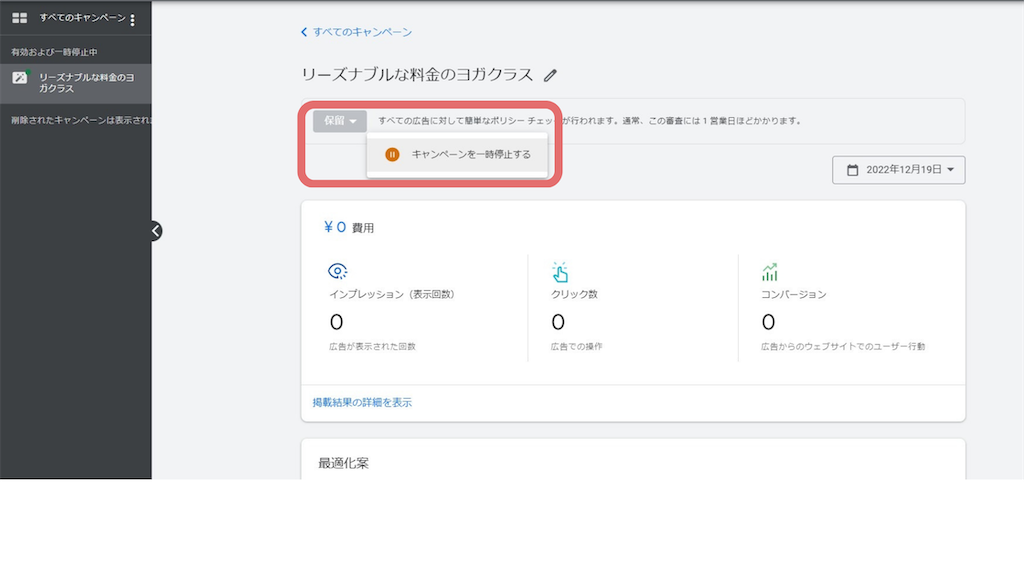The height and width of the screenshot is (576, 1024).
Task: Select キャンペーンを一時停止する menu item
Action: [x=457, y=155]
